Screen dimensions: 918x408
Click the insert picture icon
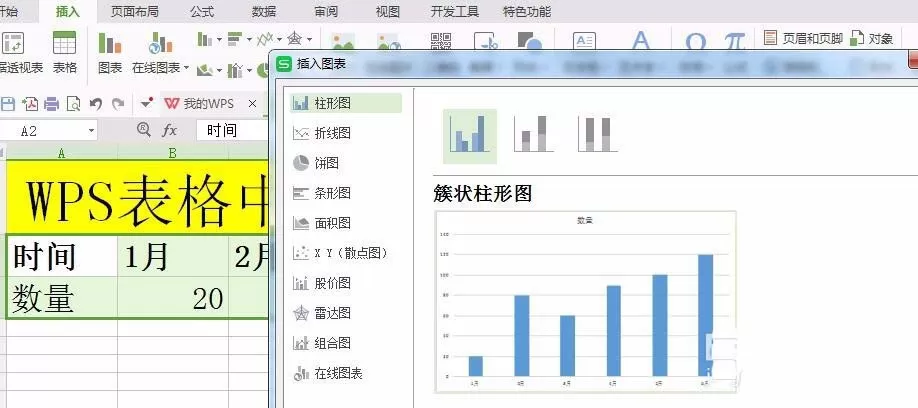pyautogui.click(x=343, y=41)
